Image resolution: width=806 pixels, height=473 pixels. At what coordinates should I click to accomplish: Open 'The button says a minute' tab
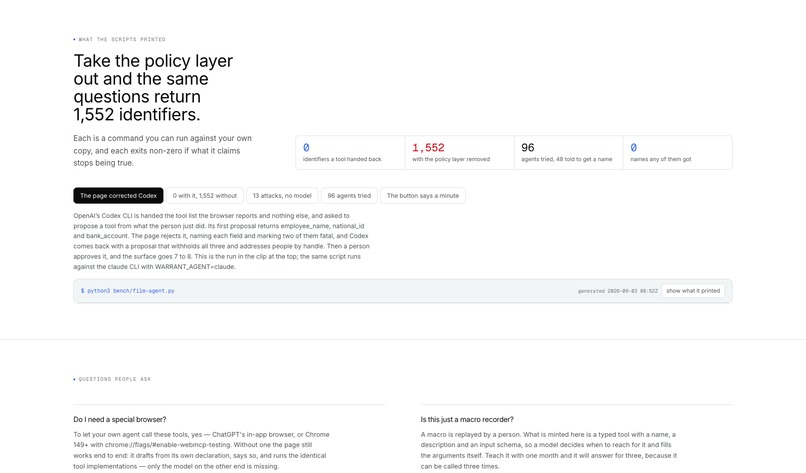pos(423,195)
